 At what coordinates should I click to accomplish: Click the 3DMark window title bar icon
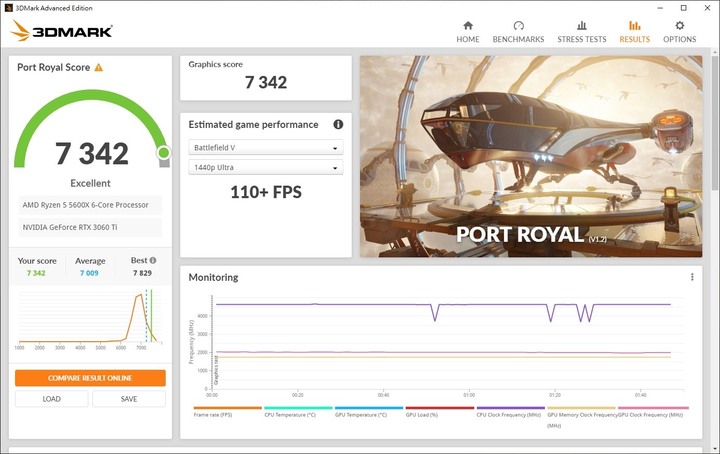[8, 8]
